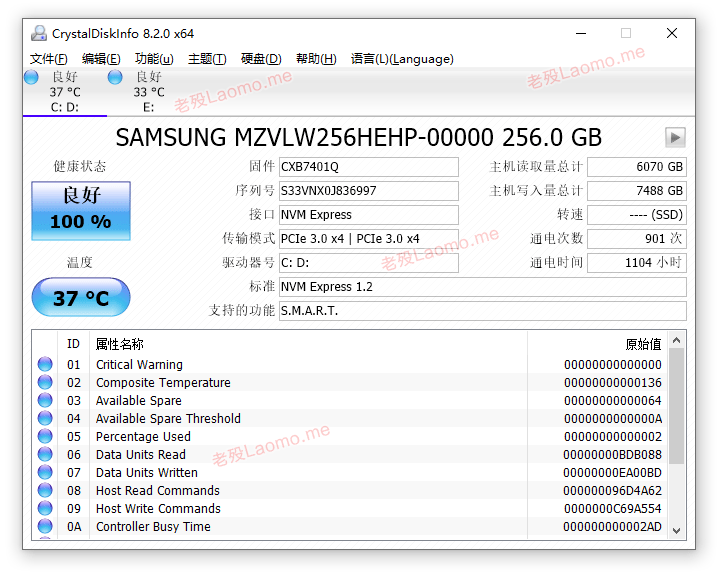Click status orb for Composite Temperature row
The image size is (724, 579).
[45, 382]
